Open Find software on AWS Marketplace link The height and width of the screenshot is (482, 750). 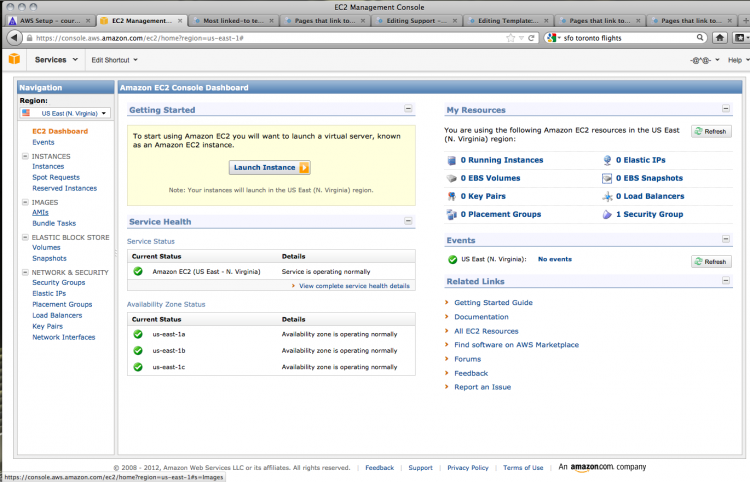[x=516, y=345]
